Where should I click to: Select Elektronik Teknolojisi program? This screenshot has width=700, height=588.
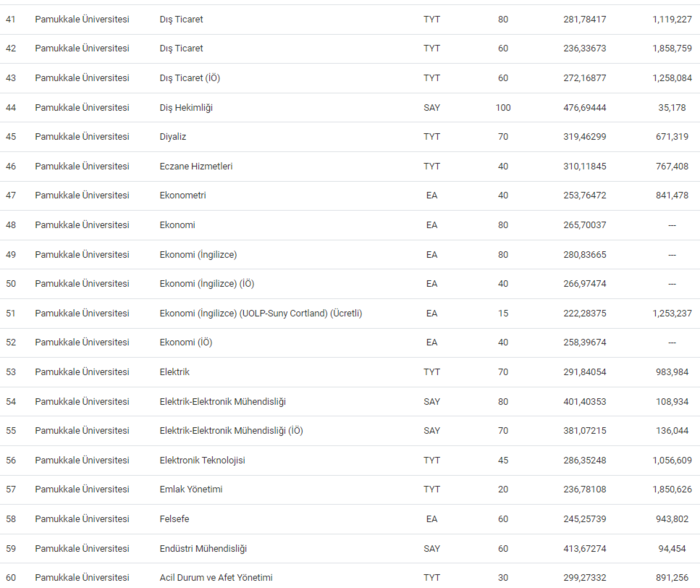tap(202, 460)
